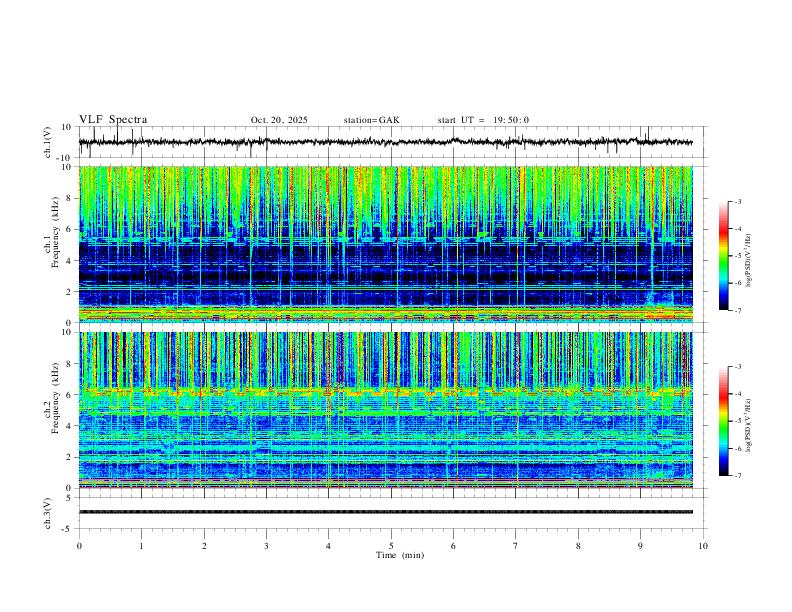
Task: Click the 'ch.1(V)' waveform axis label
Action: pyautogui.click(x=48, y=142)
